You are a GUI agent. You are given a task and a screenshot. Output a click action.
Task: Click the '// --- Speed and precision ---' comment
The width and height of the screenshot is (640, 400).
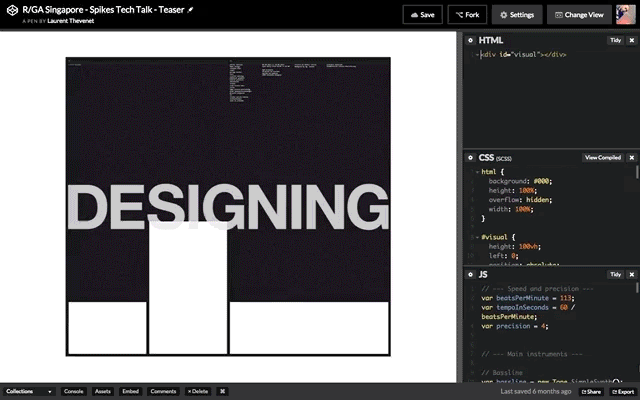pyautogui.click(x=537, y=289)
